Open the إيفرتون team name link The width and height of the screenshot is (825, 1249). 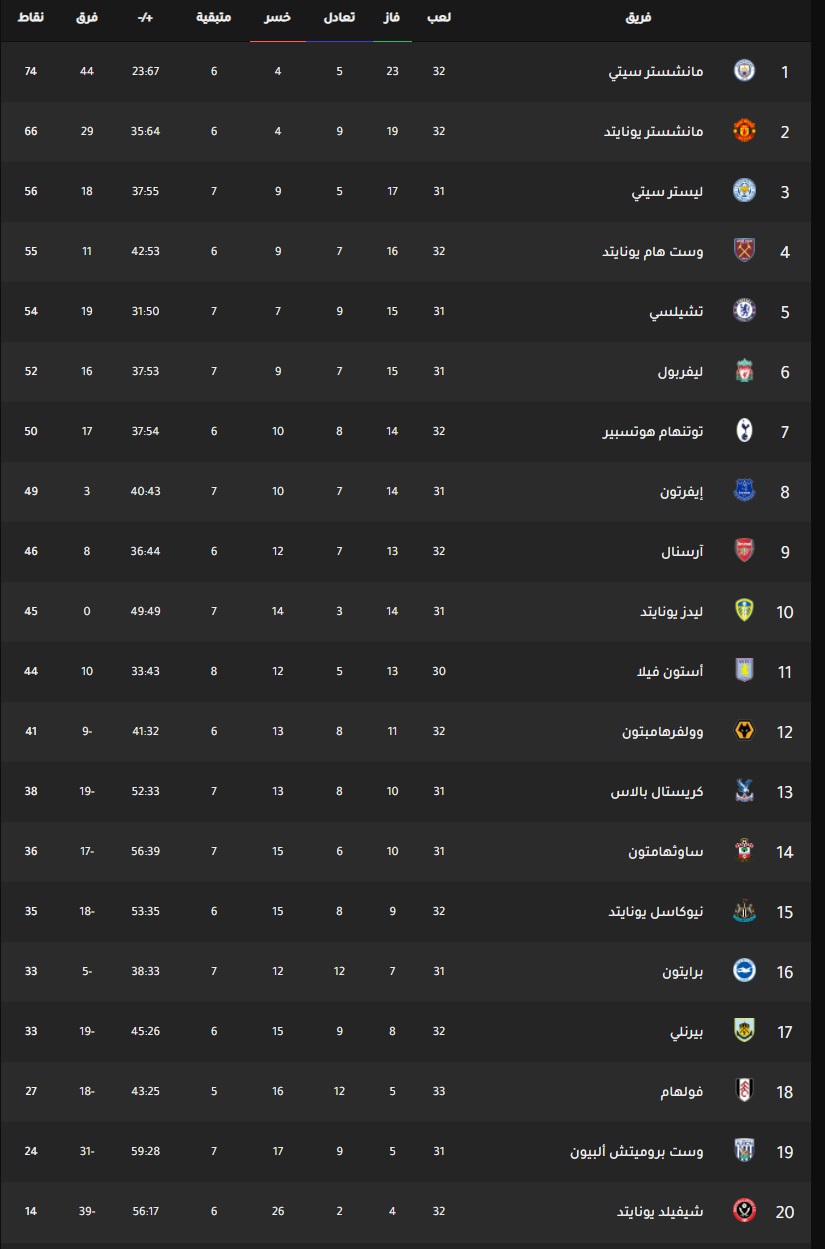pos(681,491)
